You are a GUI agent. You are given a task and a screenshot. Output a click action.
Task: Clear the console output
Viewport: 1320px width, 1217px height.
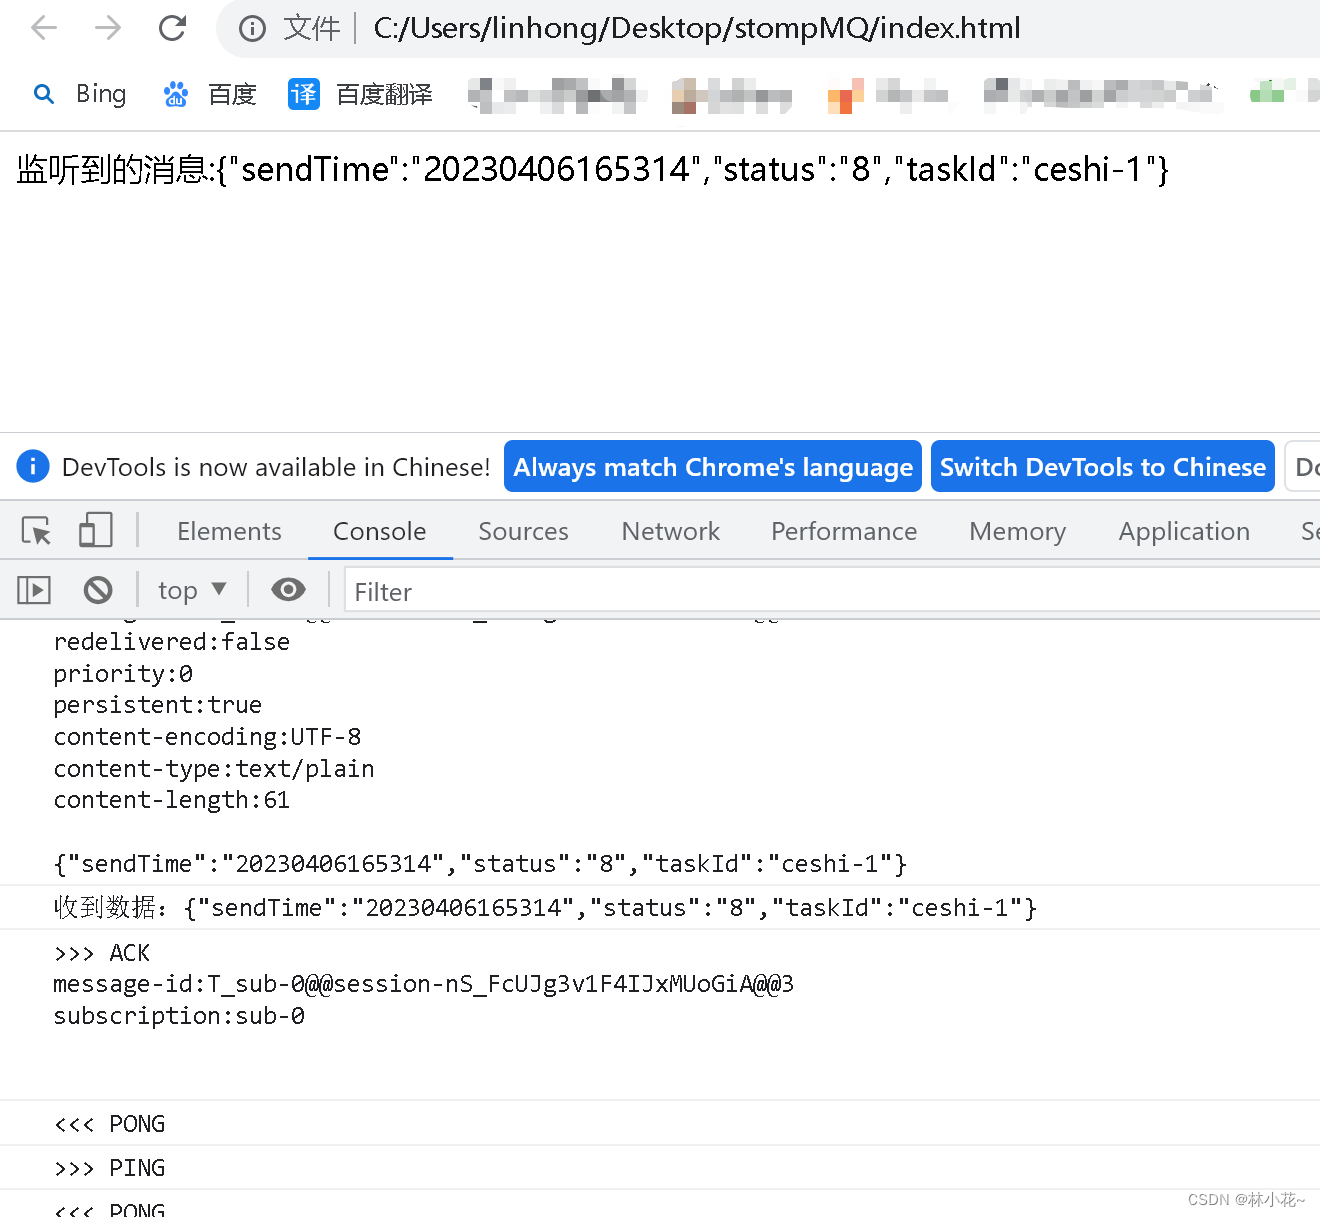(98, 590)
